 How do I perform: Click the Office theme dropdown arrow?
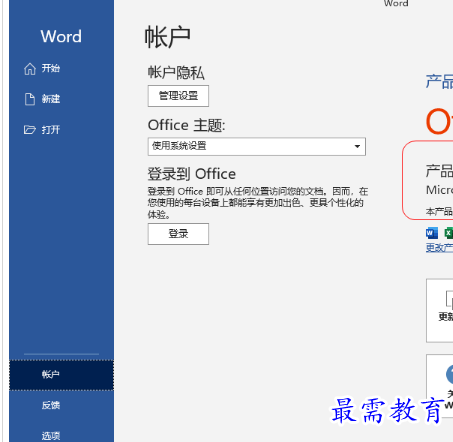coord(357,146)
